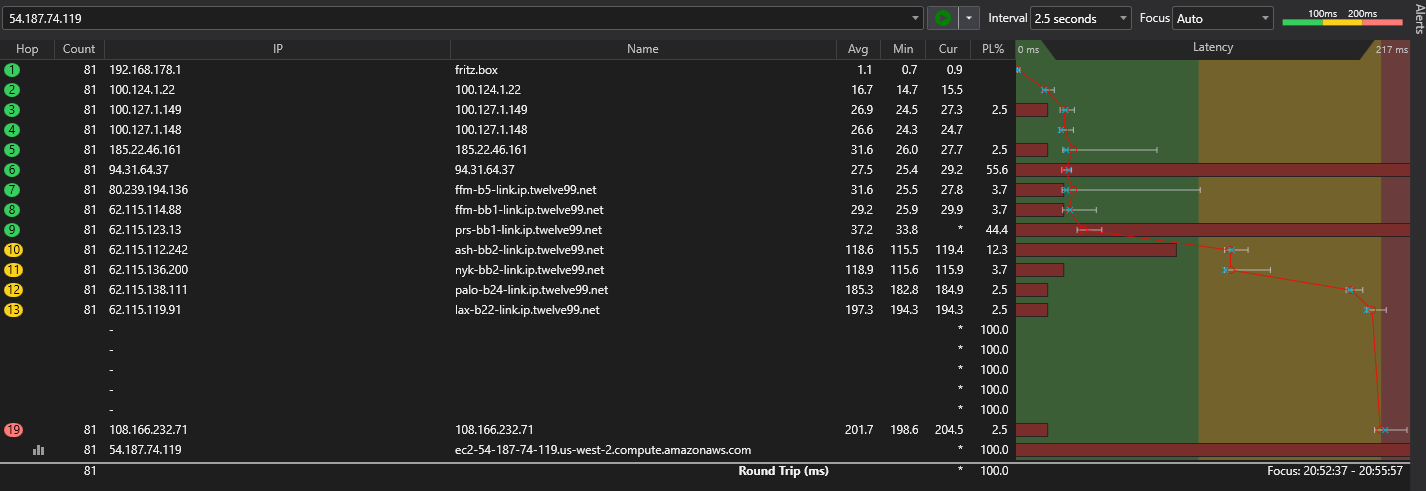Select the green hop 3 icon
1426x491 pixels.
tap(12, 110)
